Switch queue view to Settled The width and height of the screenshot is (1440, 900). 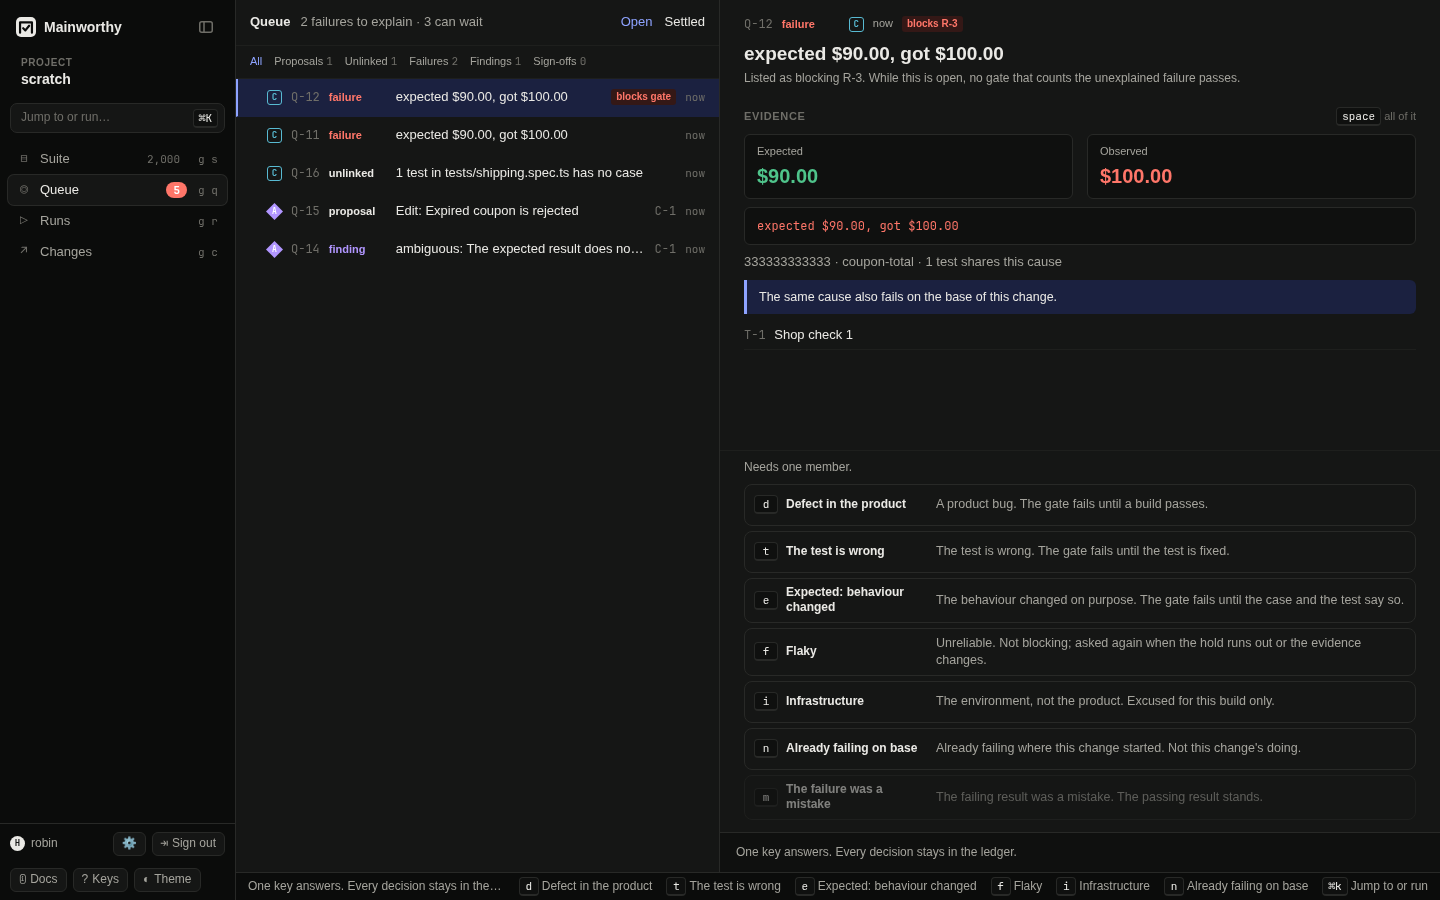click(x=684, y=22)
